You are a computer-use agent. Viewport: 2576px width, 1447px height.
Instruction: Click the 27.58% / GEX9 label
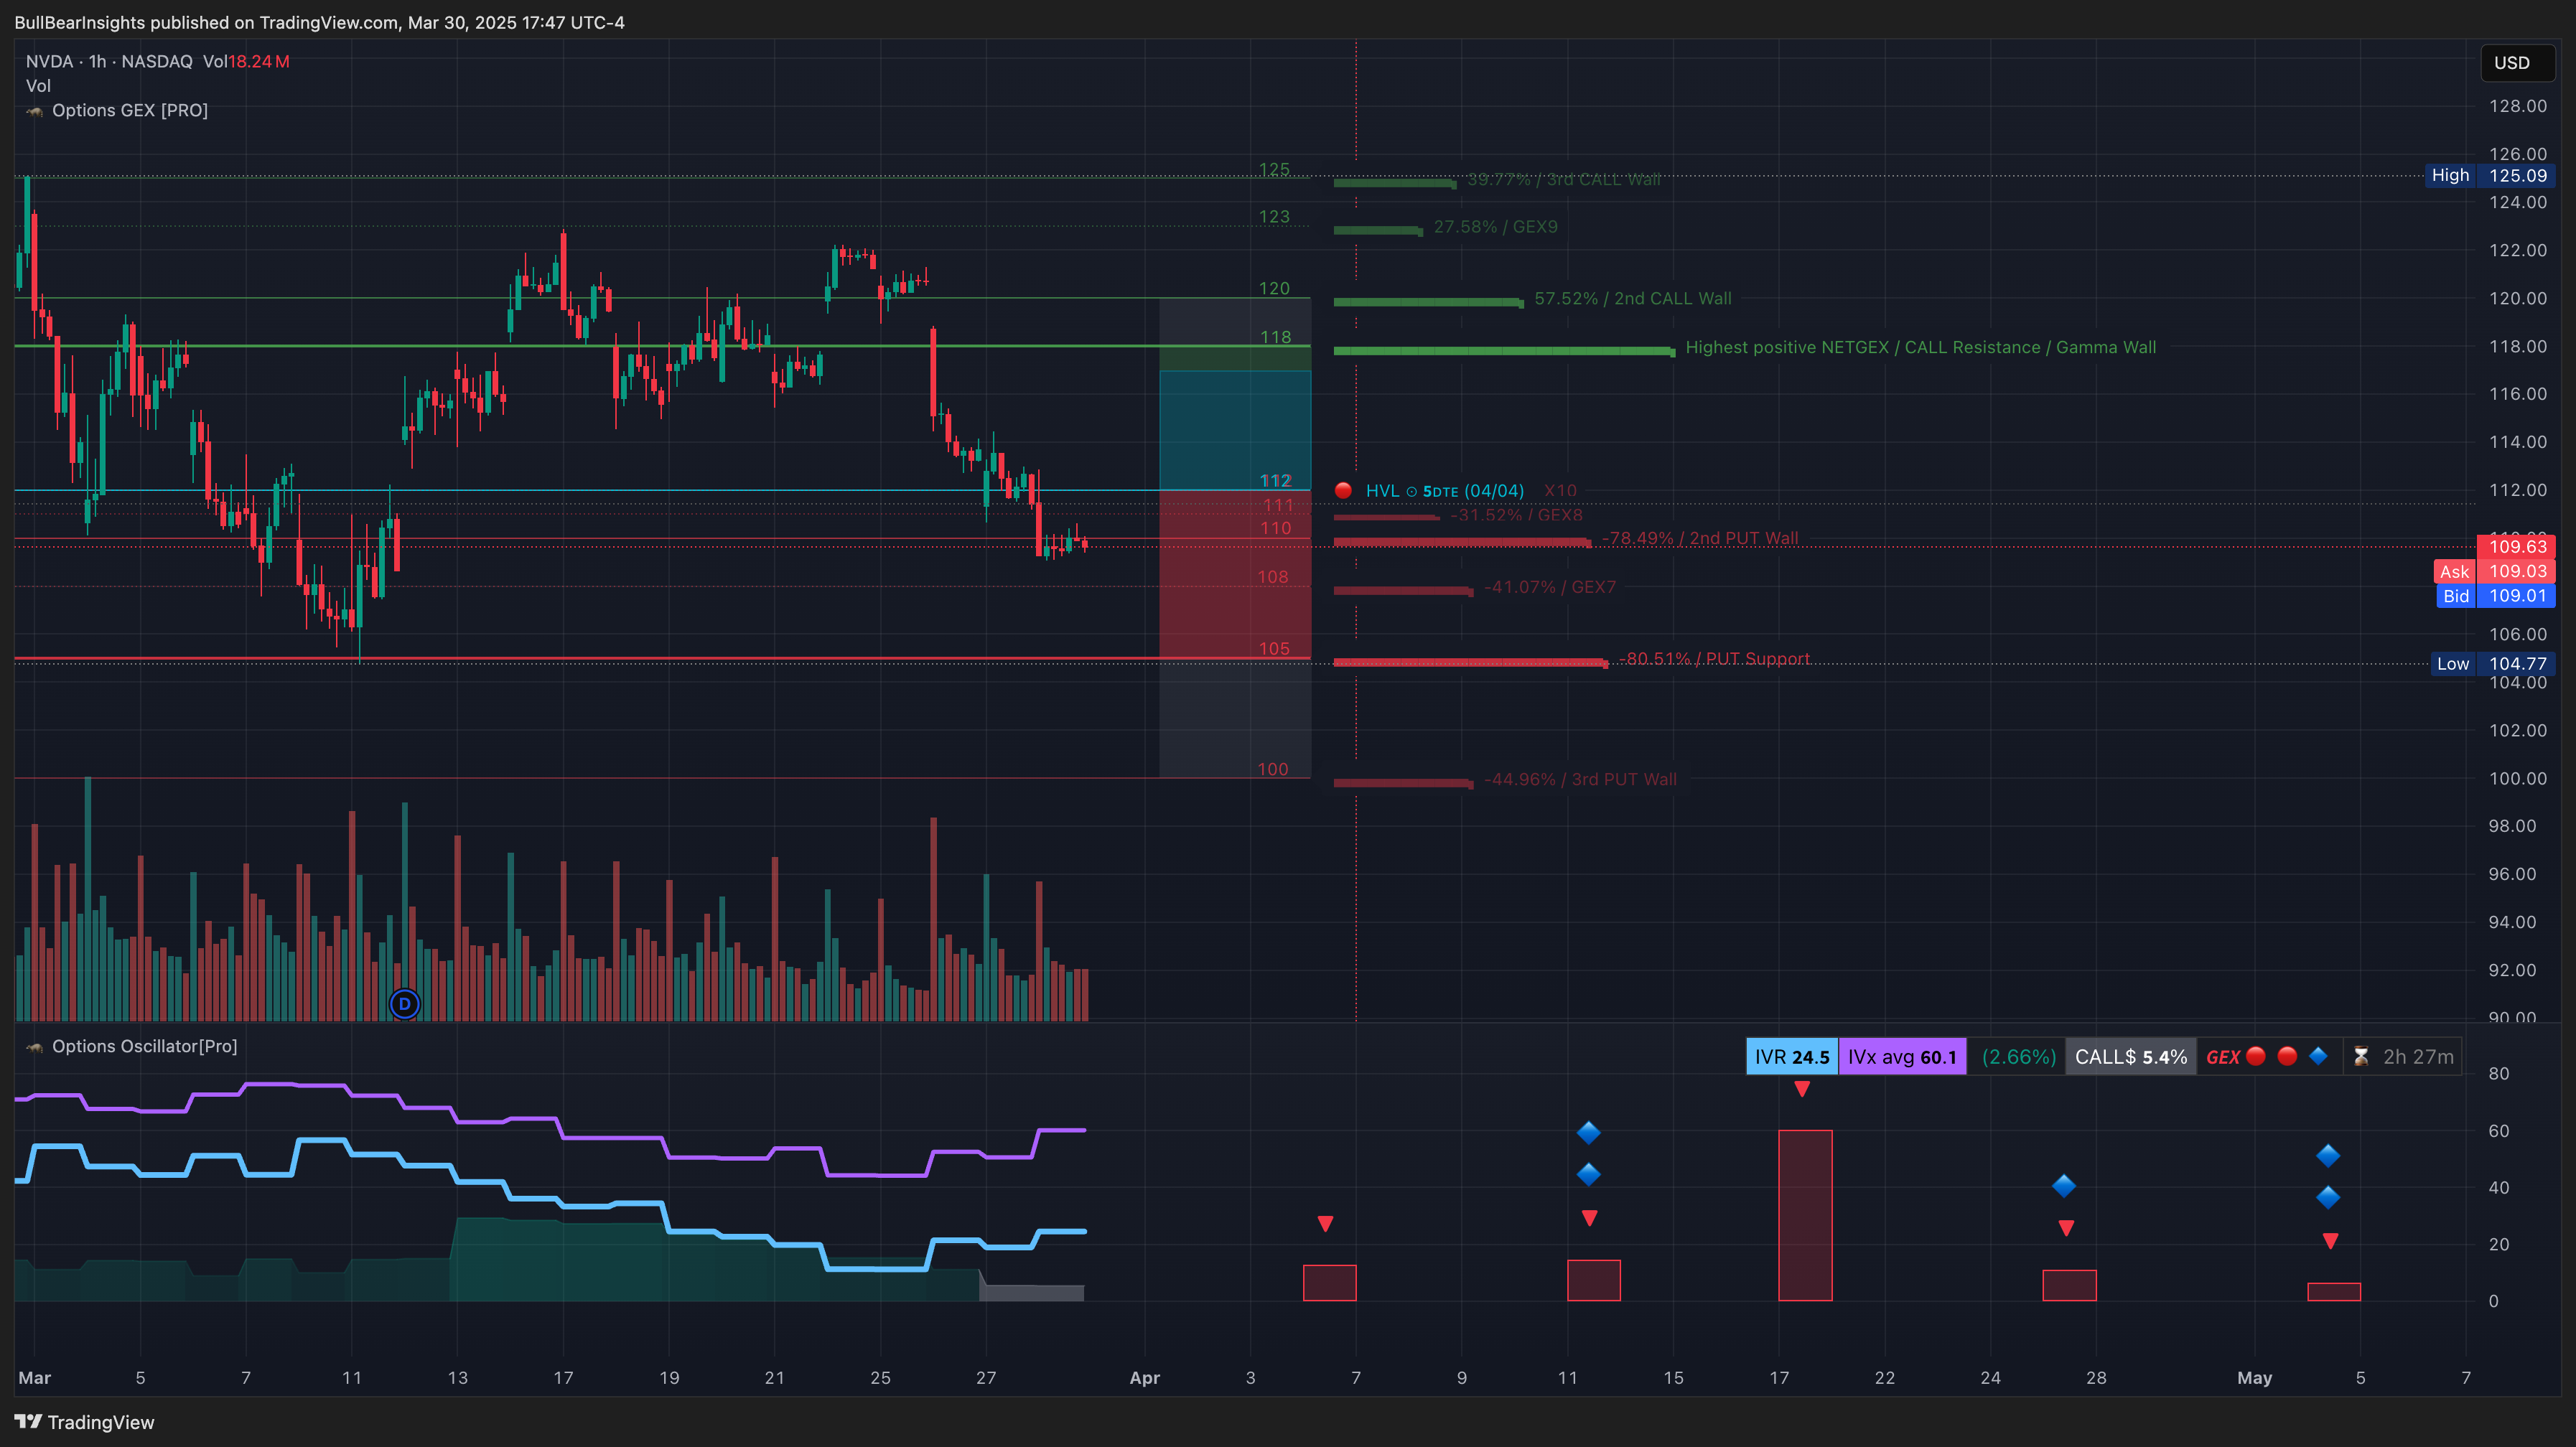1495,227
